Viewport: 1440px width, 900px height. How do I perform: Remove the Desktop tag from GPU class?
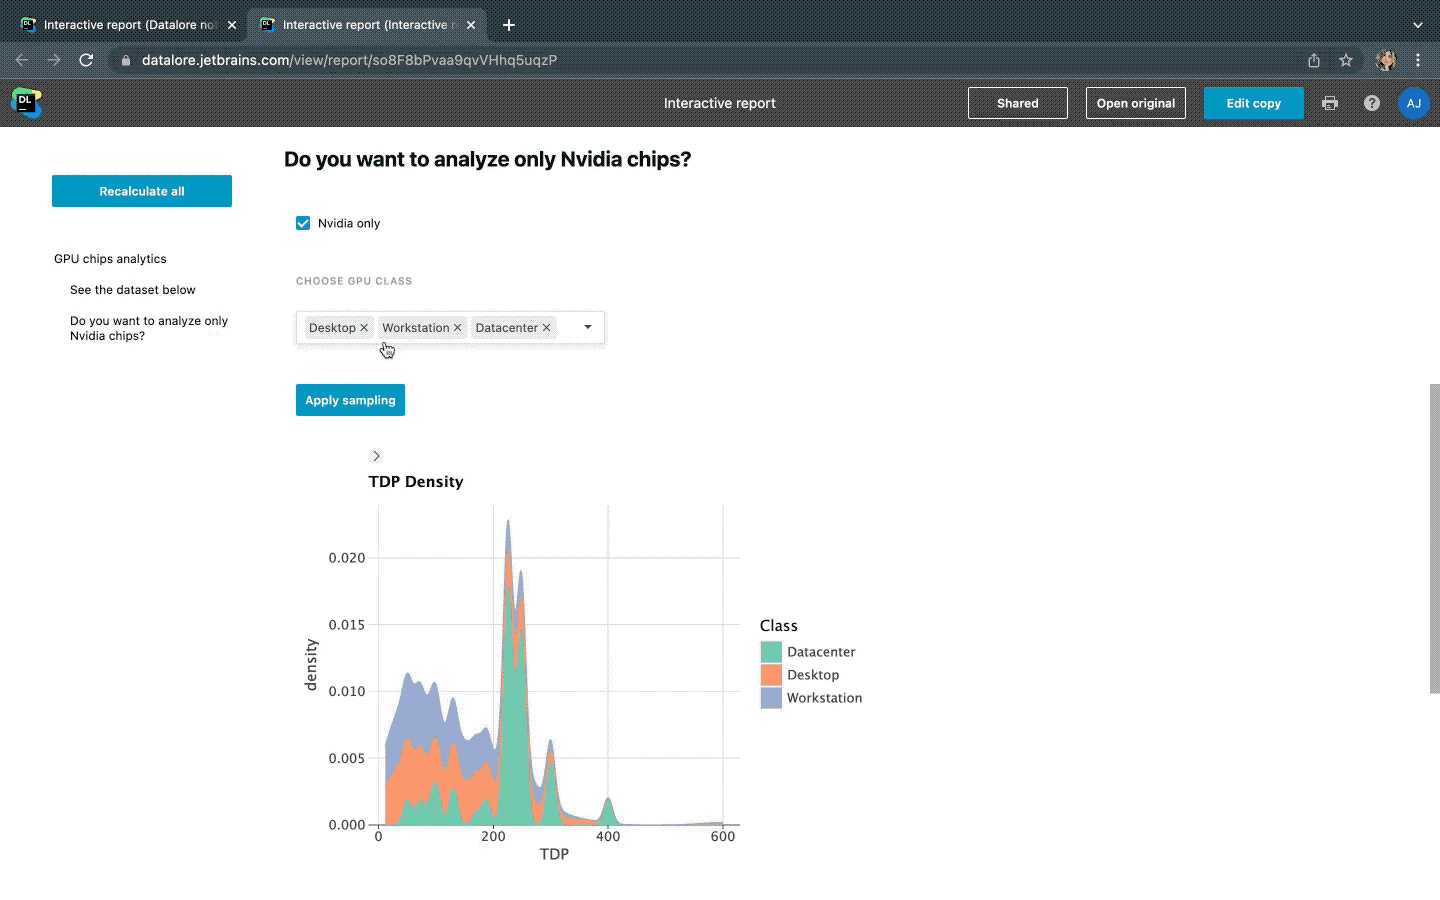(364, 328)
